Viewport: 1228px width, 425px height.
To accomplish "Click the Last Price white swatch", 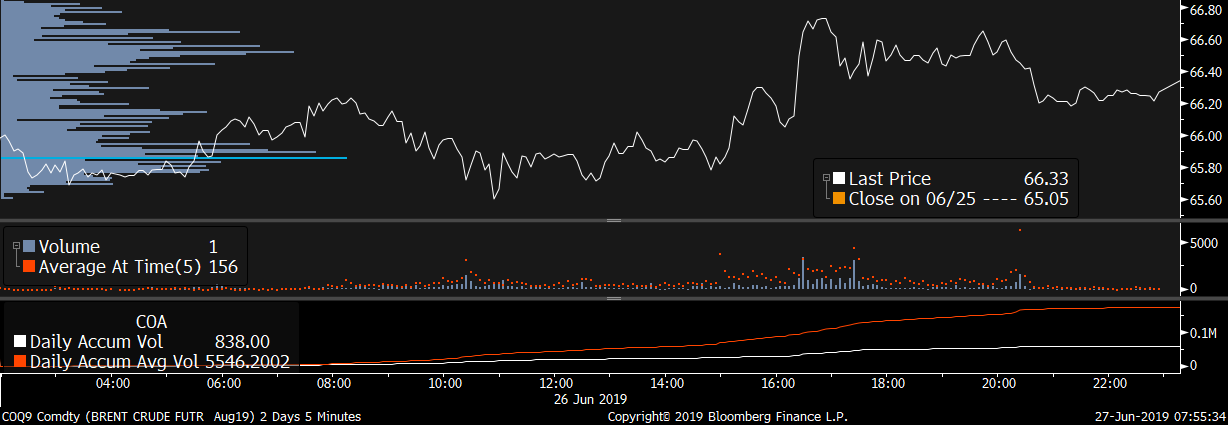I will tap(840, 178).
